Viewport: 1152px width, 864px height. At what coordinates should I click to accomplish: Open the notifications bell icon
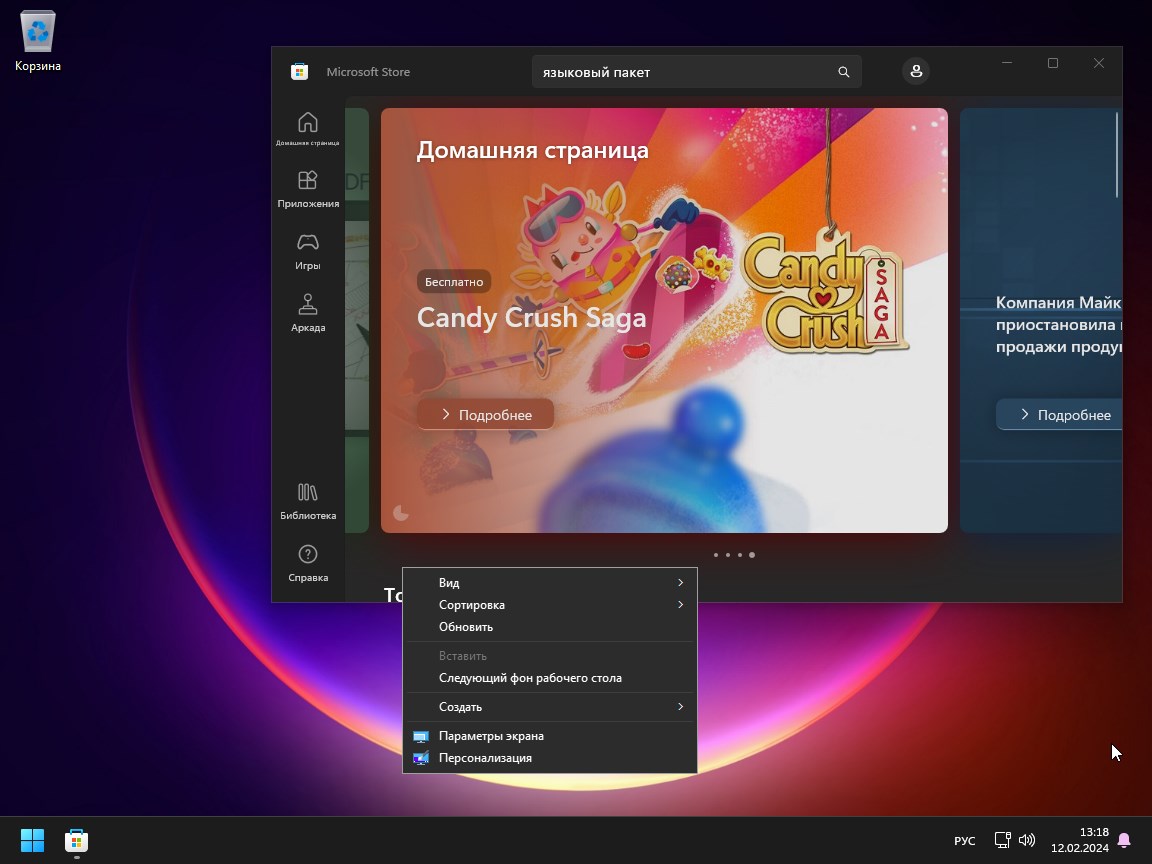click(1124, 840)
